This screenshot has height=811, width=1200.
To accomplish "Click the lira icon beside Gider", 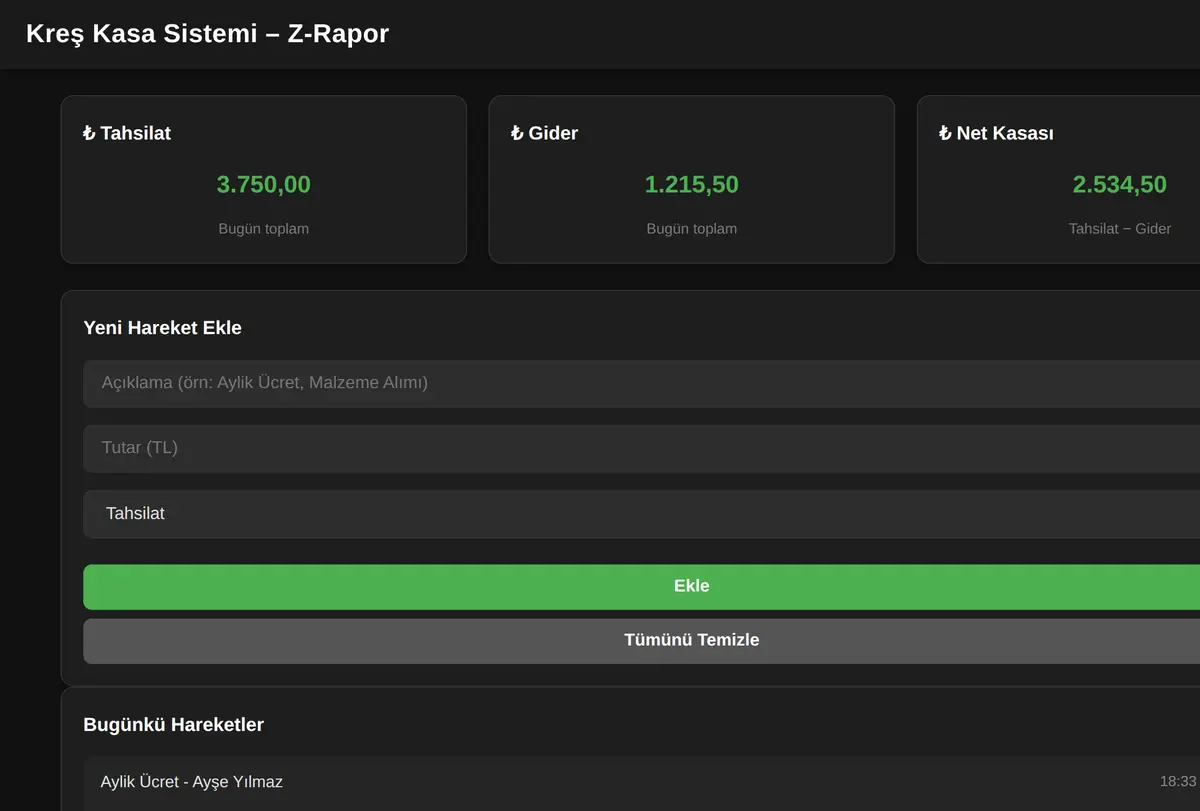I will [517, 133].
